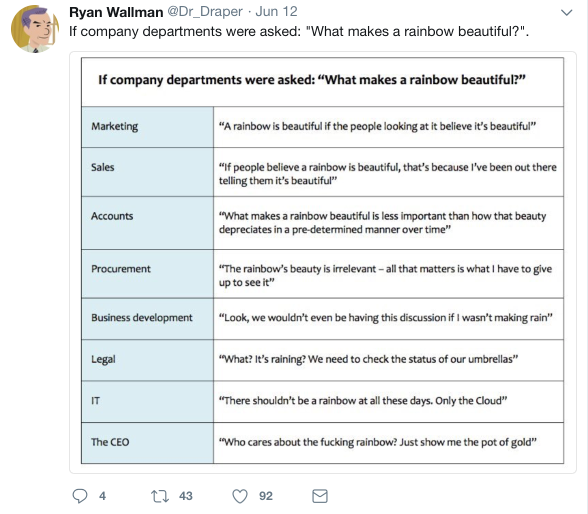The image size is (588, 514).
Task: Click the reply speech bubble icon
Action: click(x=80, y=496)
